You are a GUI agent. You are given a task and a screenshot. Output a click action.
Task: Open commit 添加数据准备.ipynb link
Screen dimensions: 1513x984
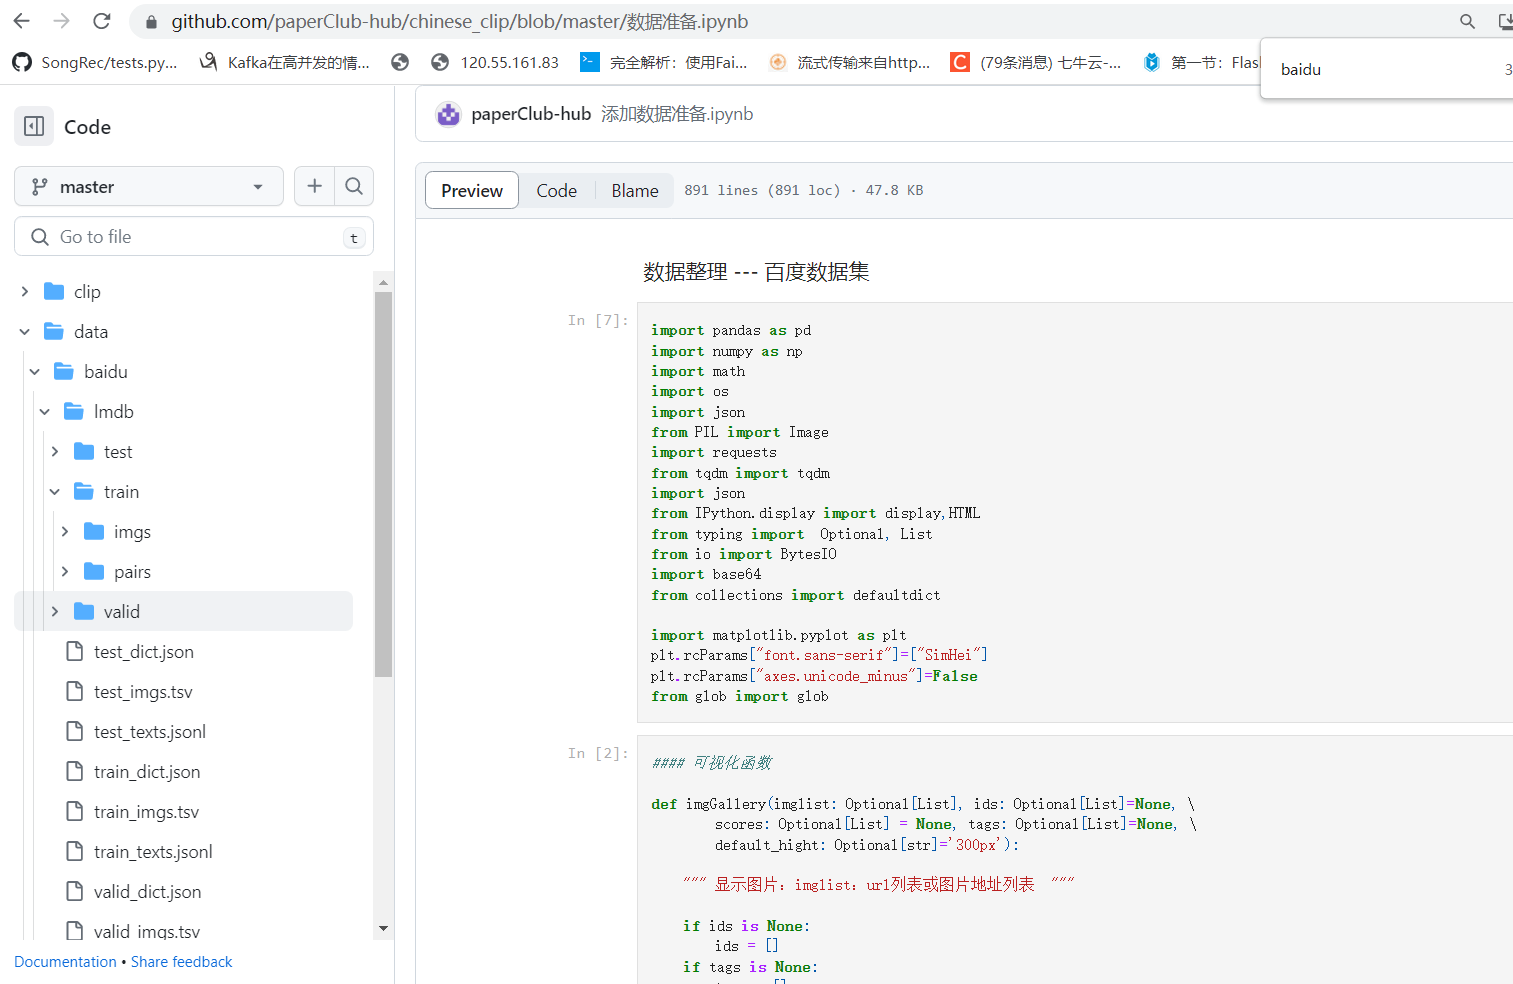click(677, 114)
